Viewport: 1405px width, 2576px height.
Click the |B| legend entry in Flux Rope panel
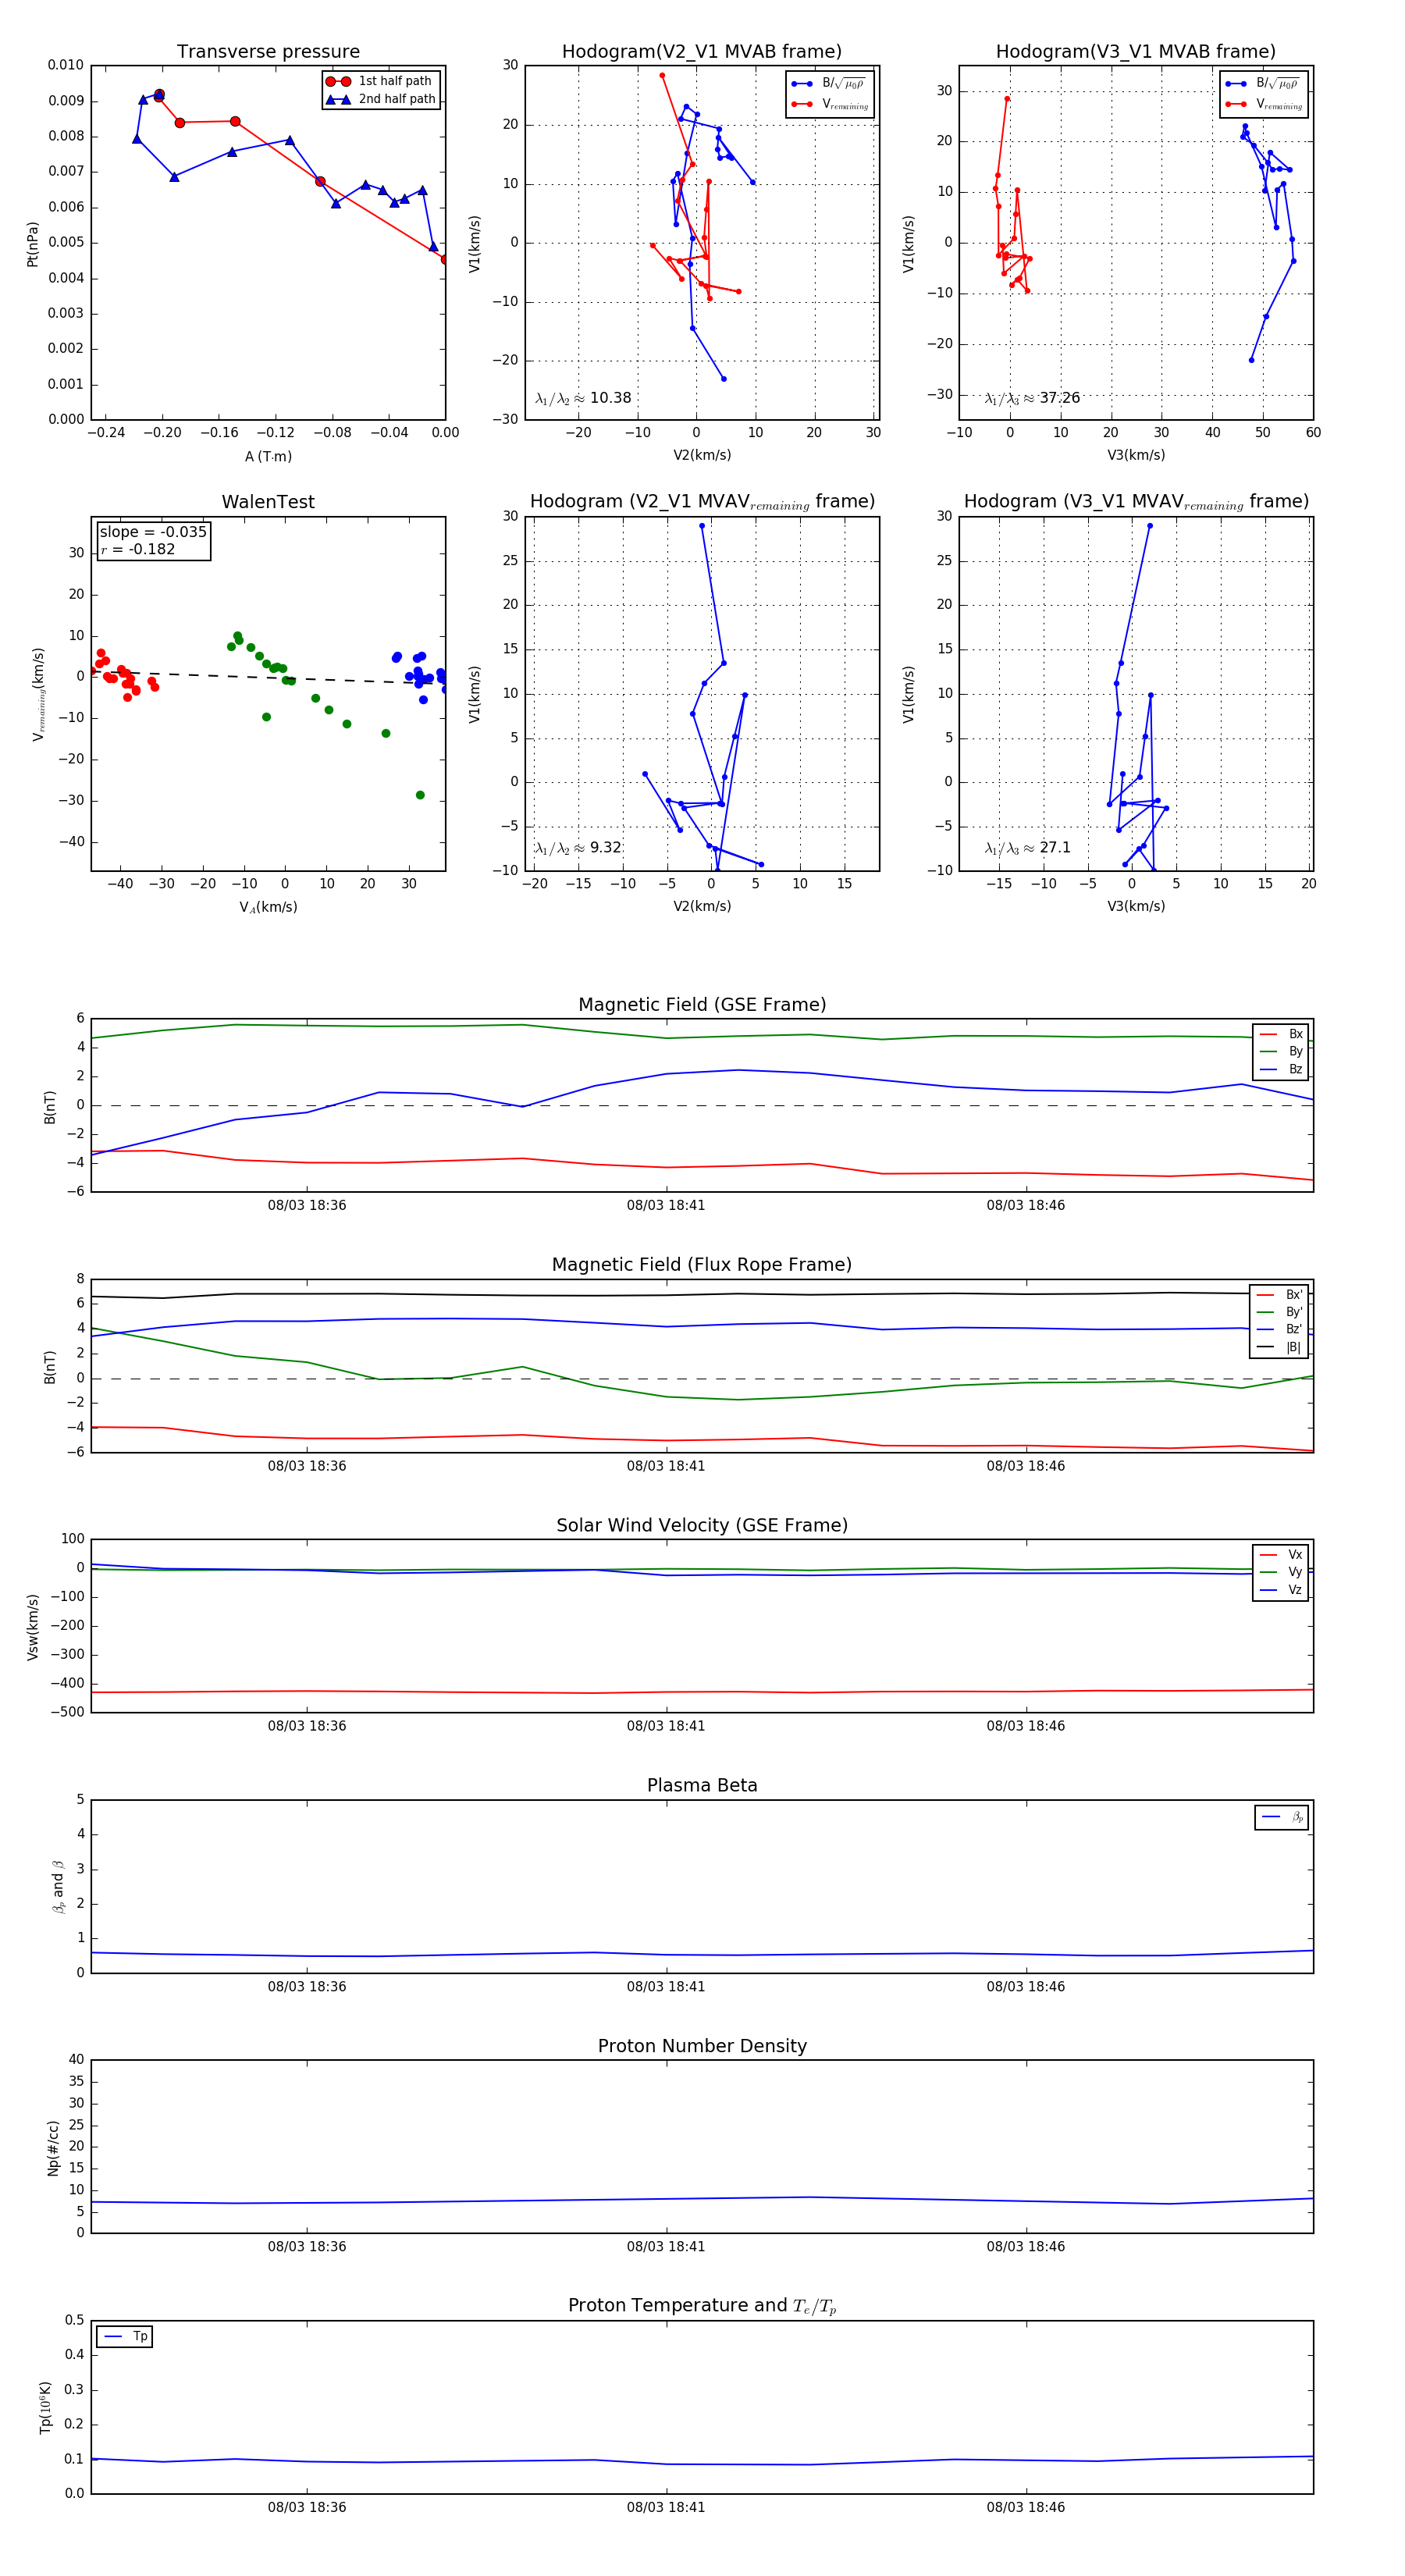pyautogui.click(x=1279, y=1347)
